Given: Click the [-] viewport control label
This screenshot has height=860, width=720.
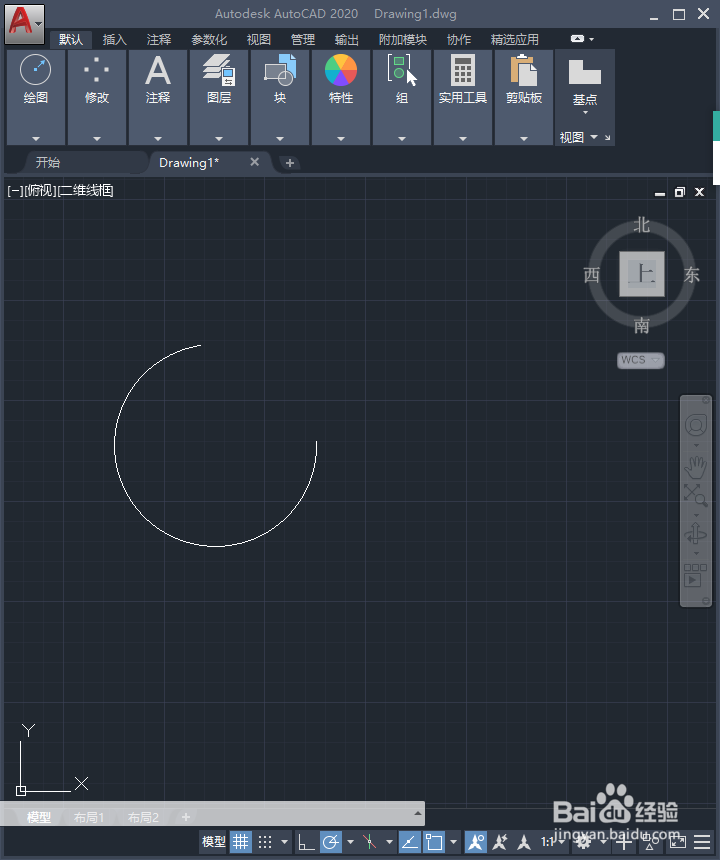Looking at the screenshot, I should (x=15, y=190).
